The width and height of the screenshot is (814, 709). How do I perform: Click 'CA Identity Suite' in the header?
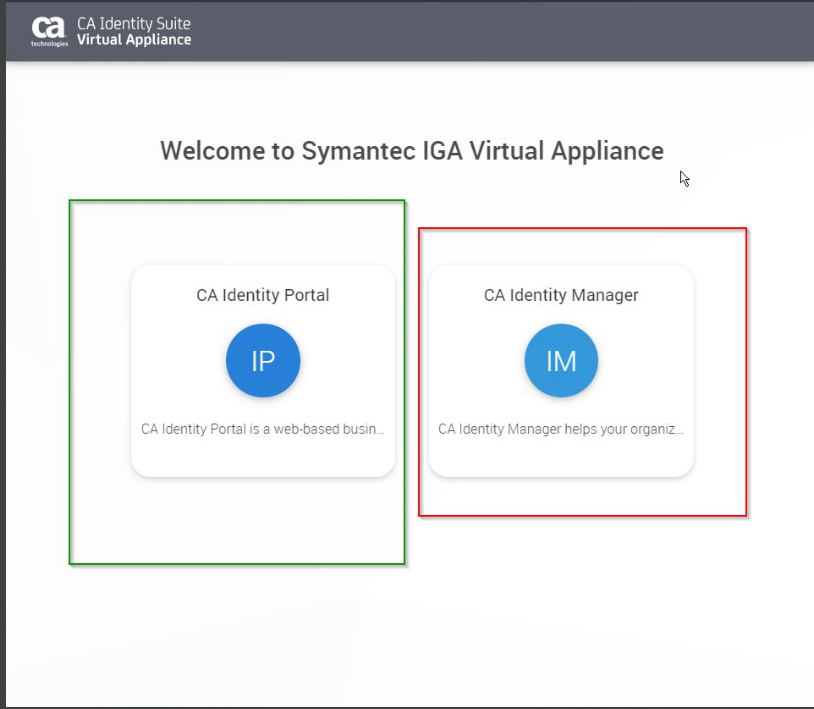coord(131,22)
